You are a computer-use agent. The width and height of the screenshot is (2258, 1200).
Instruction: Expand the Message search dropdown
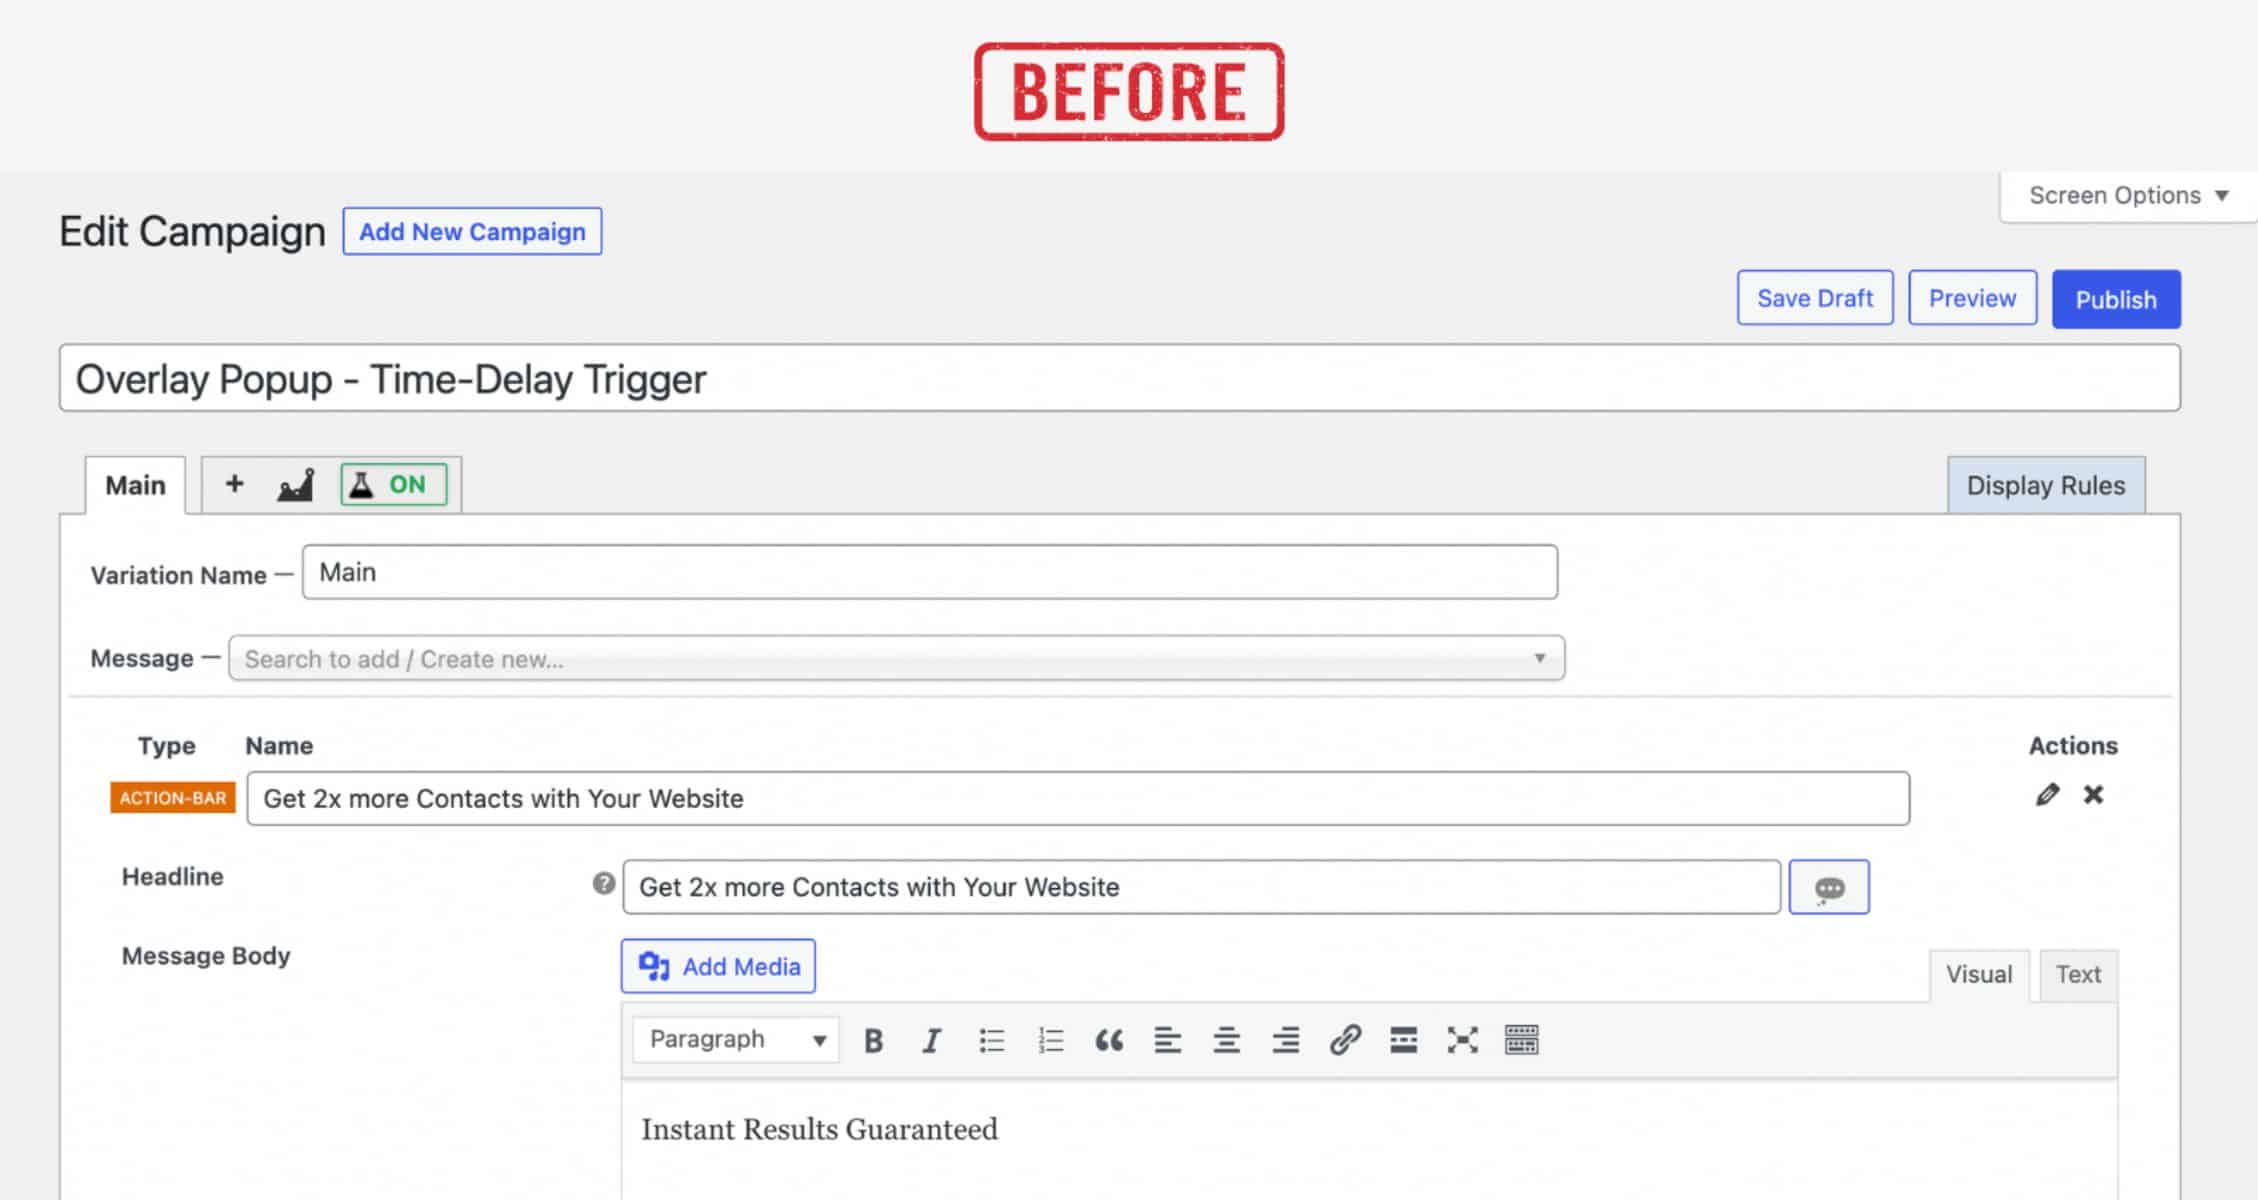click(x=1540, y=658)
